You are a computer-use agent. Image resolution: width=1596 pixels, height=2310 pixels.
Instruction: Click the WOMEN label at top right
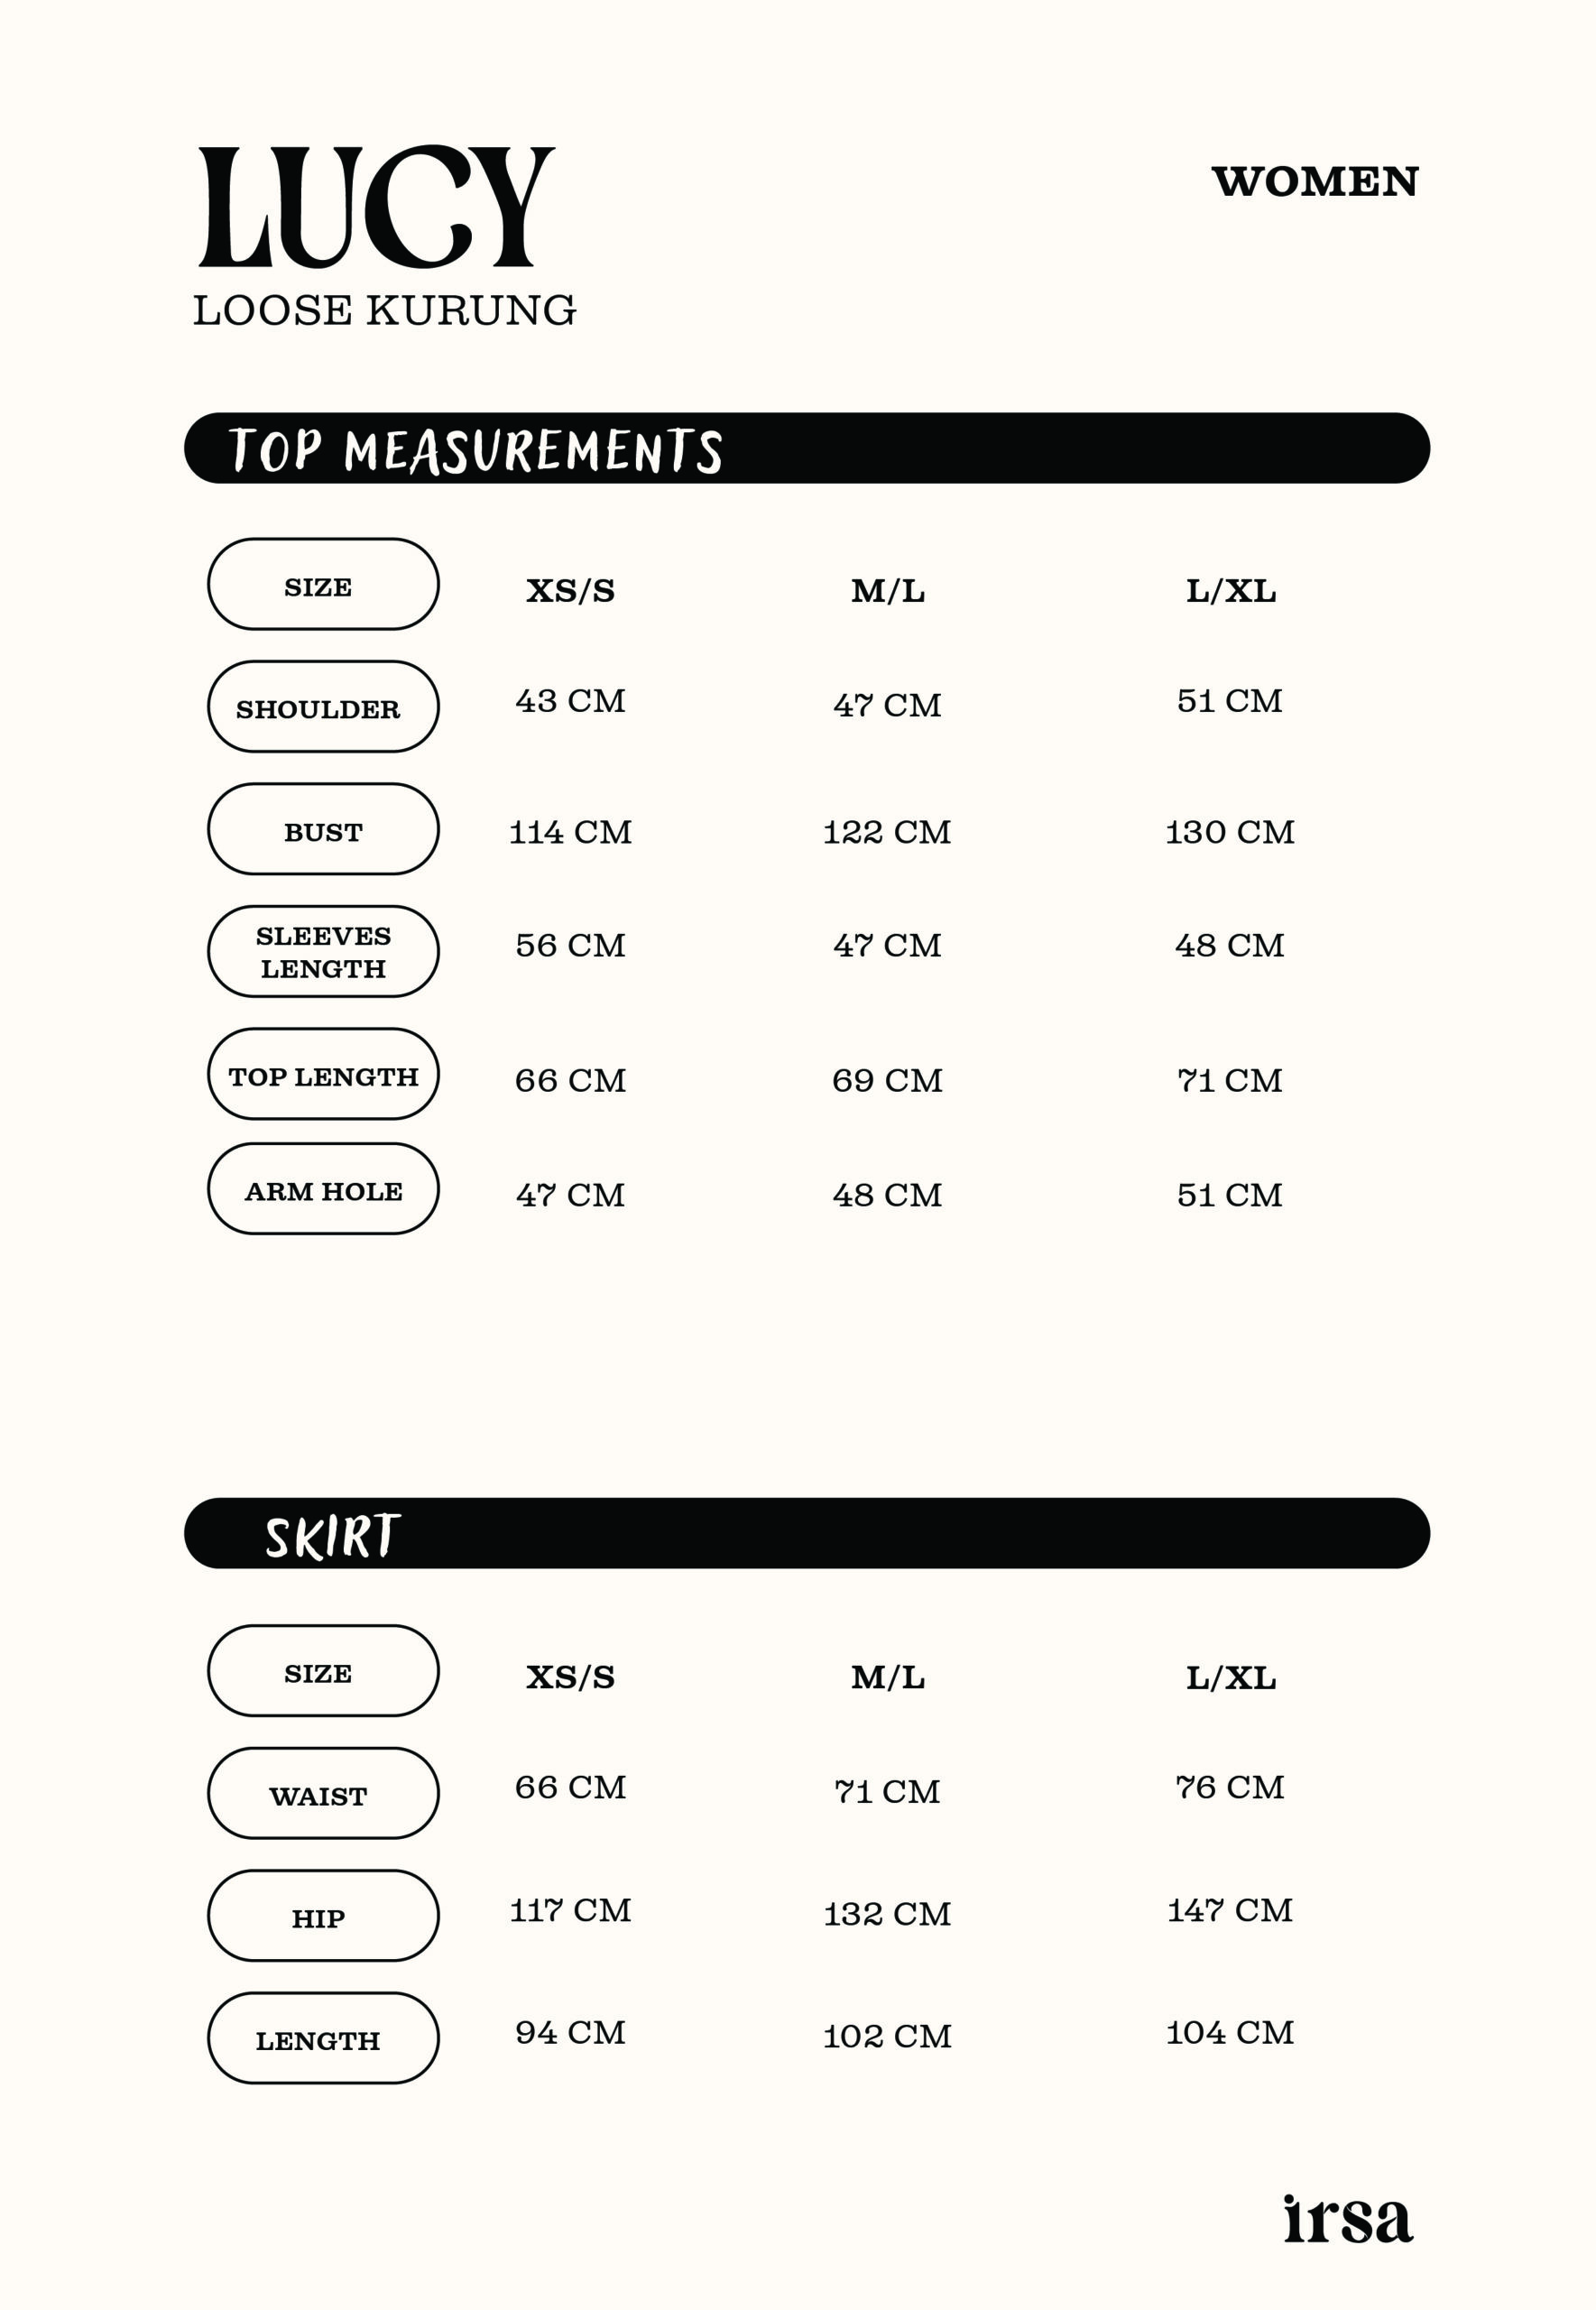click(x=1314, y=182)
